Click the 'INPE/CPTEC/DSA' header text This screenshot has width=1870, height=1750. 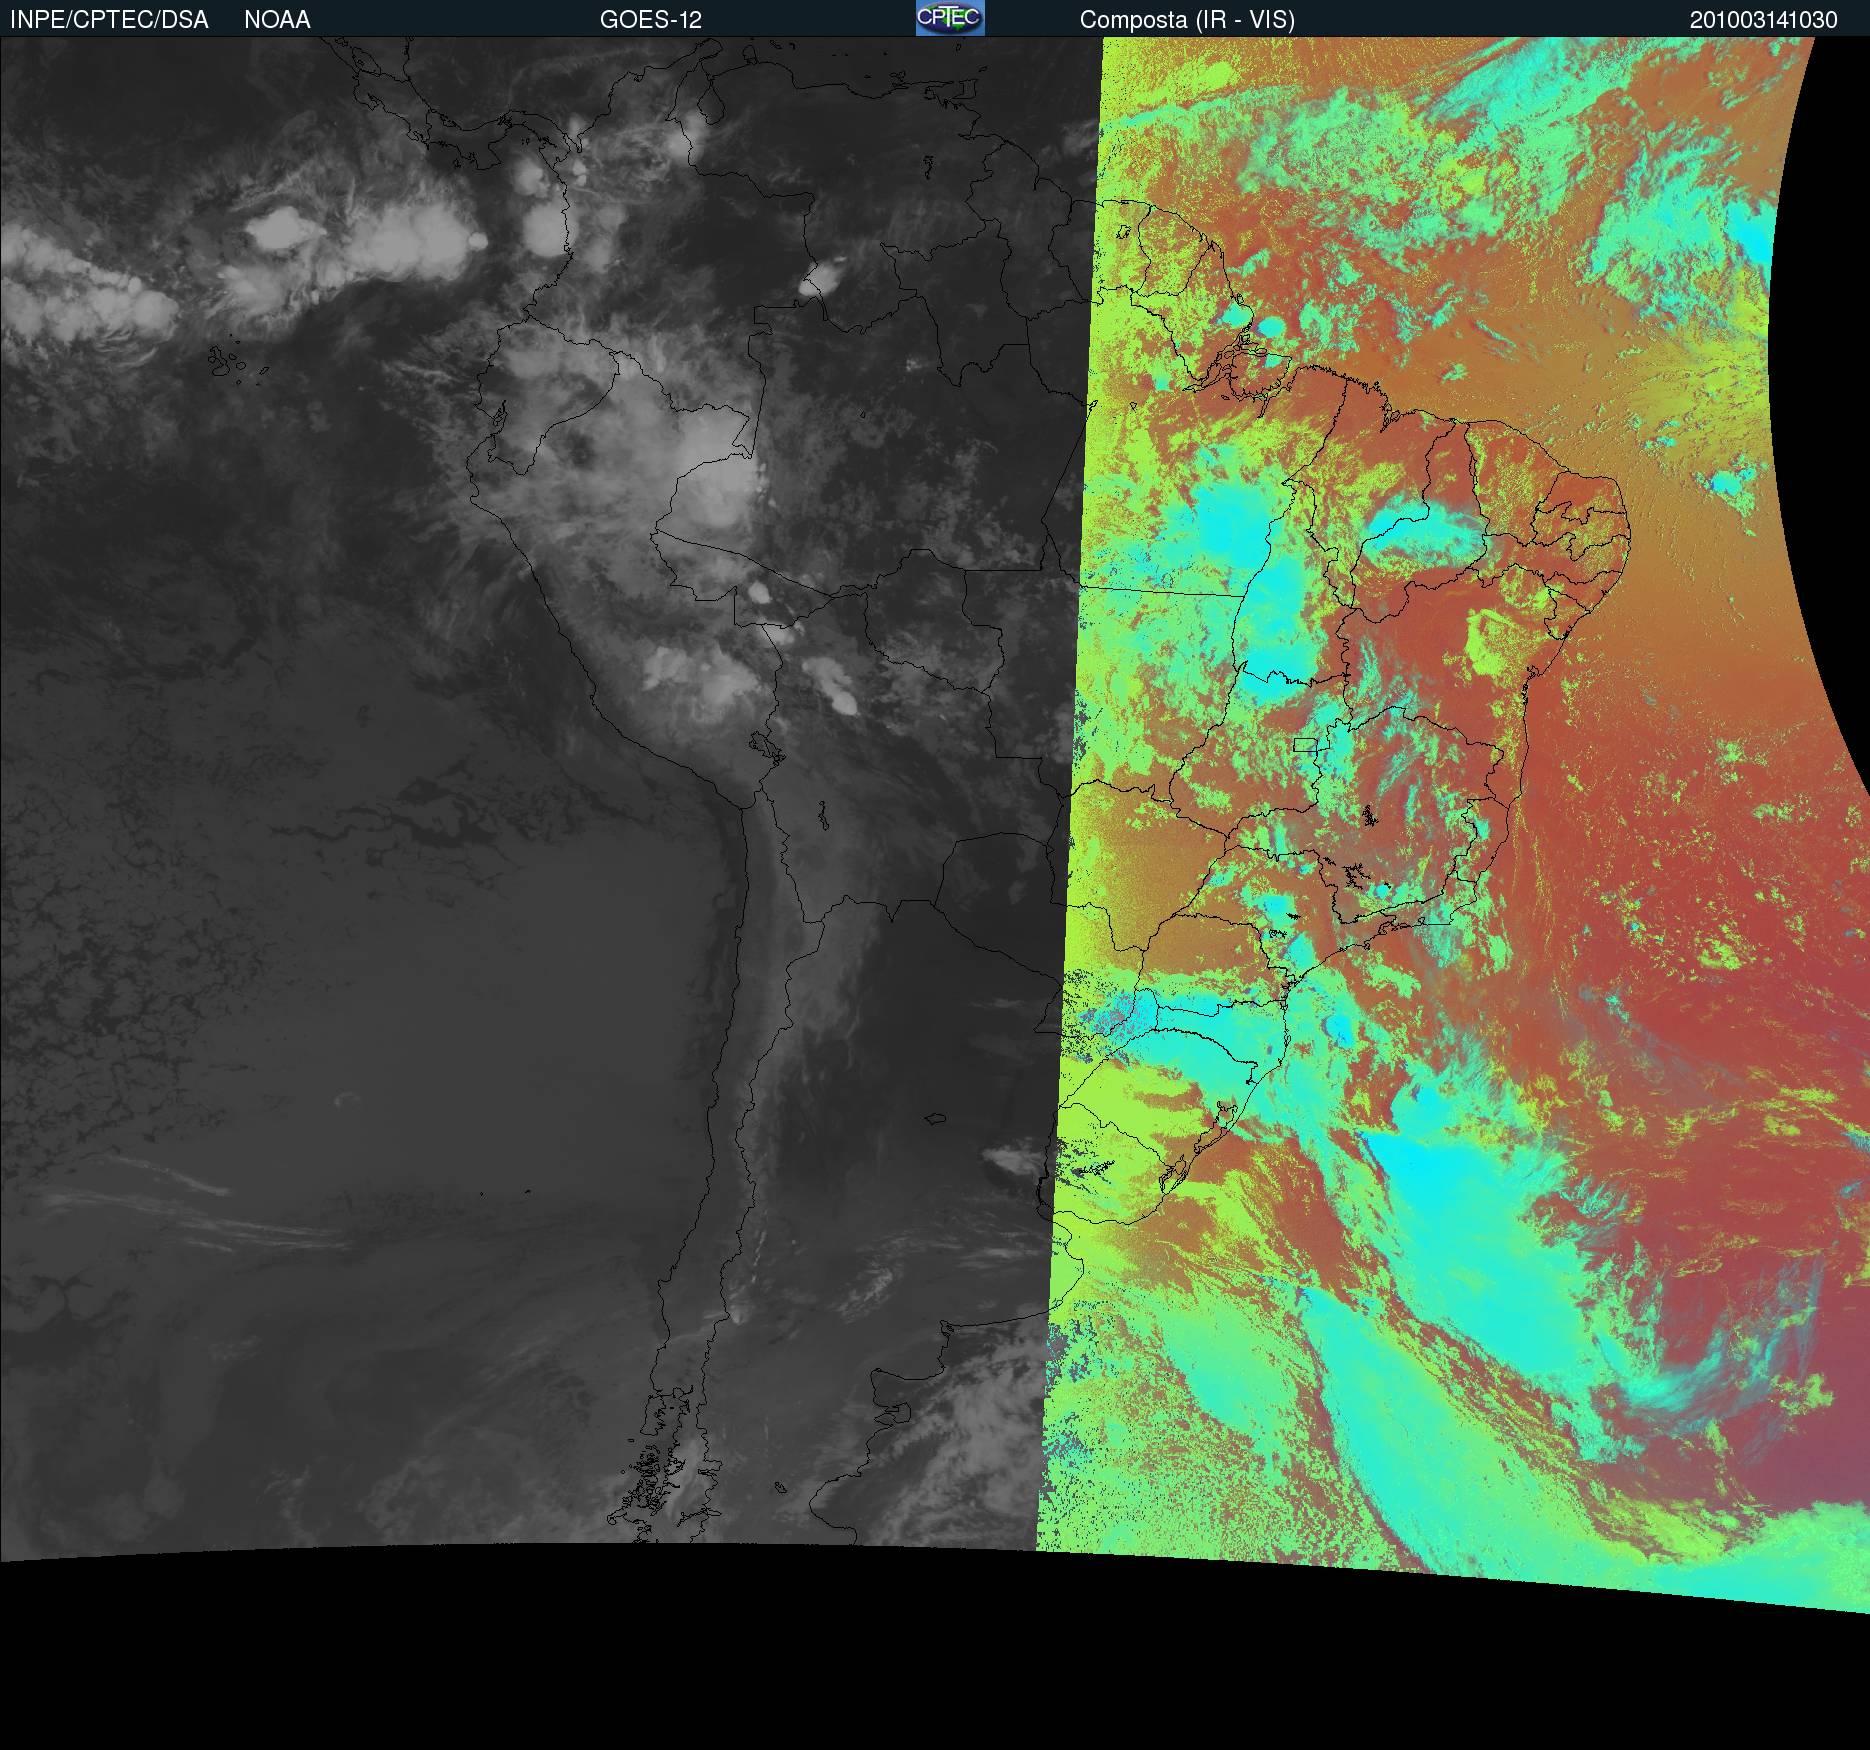(x=109, y=20)
